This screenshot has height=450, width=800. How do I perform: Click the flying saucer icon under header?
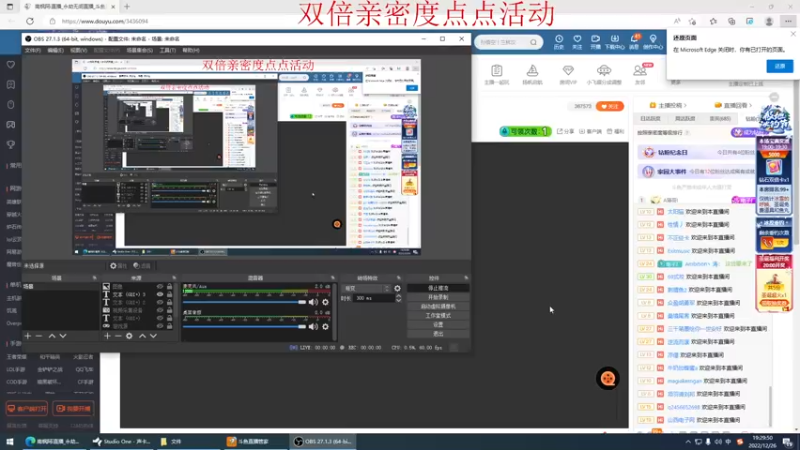[x=604, y=70]
